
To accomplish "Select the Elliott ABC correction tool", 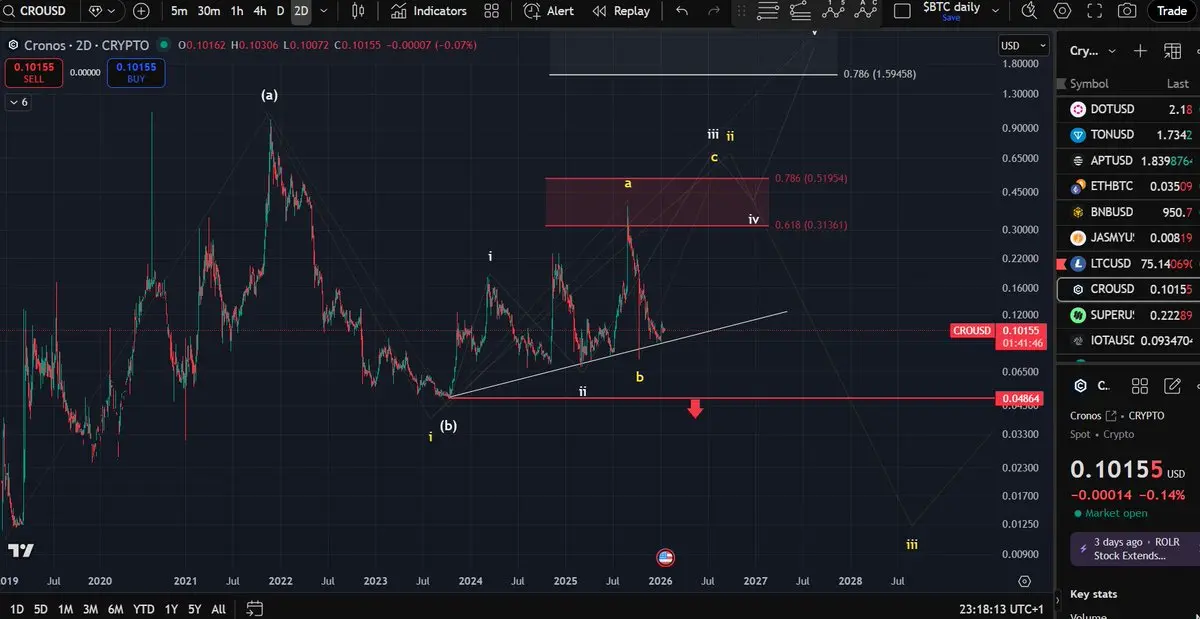I will [864, 10].
